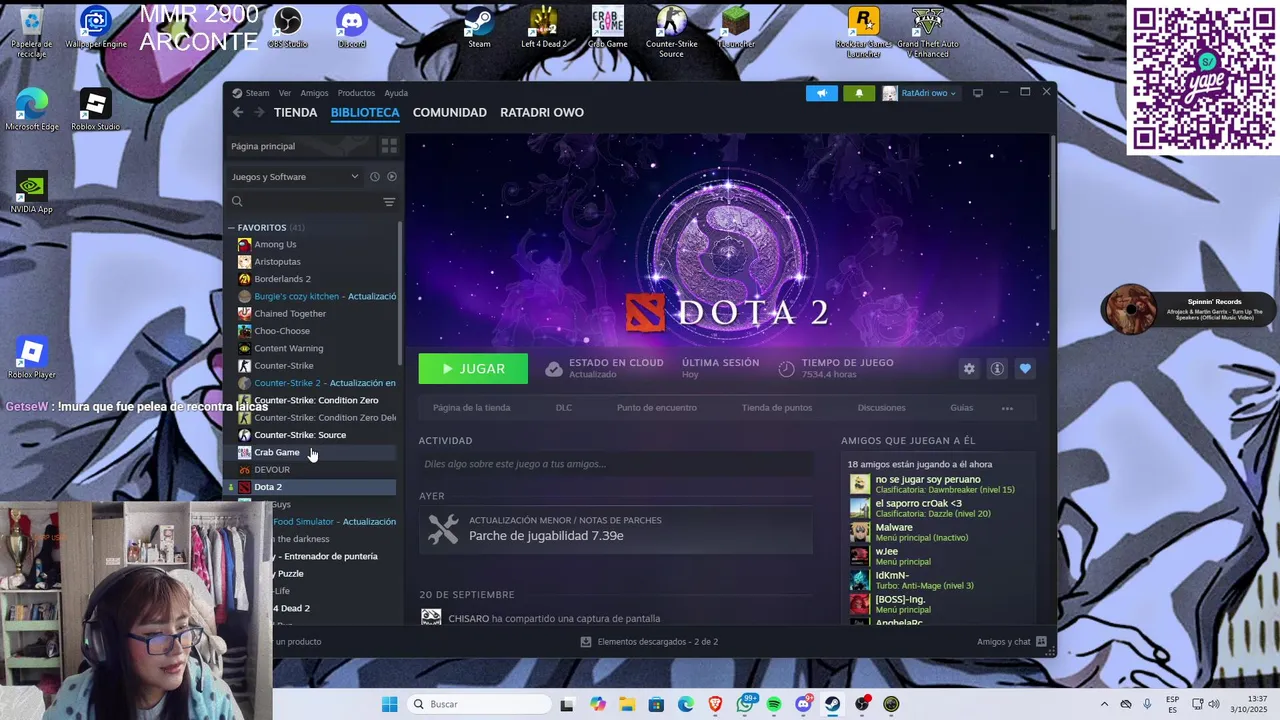This screenshot has height=720, width=1280.
Task: Switch to the TIENDA tab
Action: pyautogui.click(x=295, y=112)
